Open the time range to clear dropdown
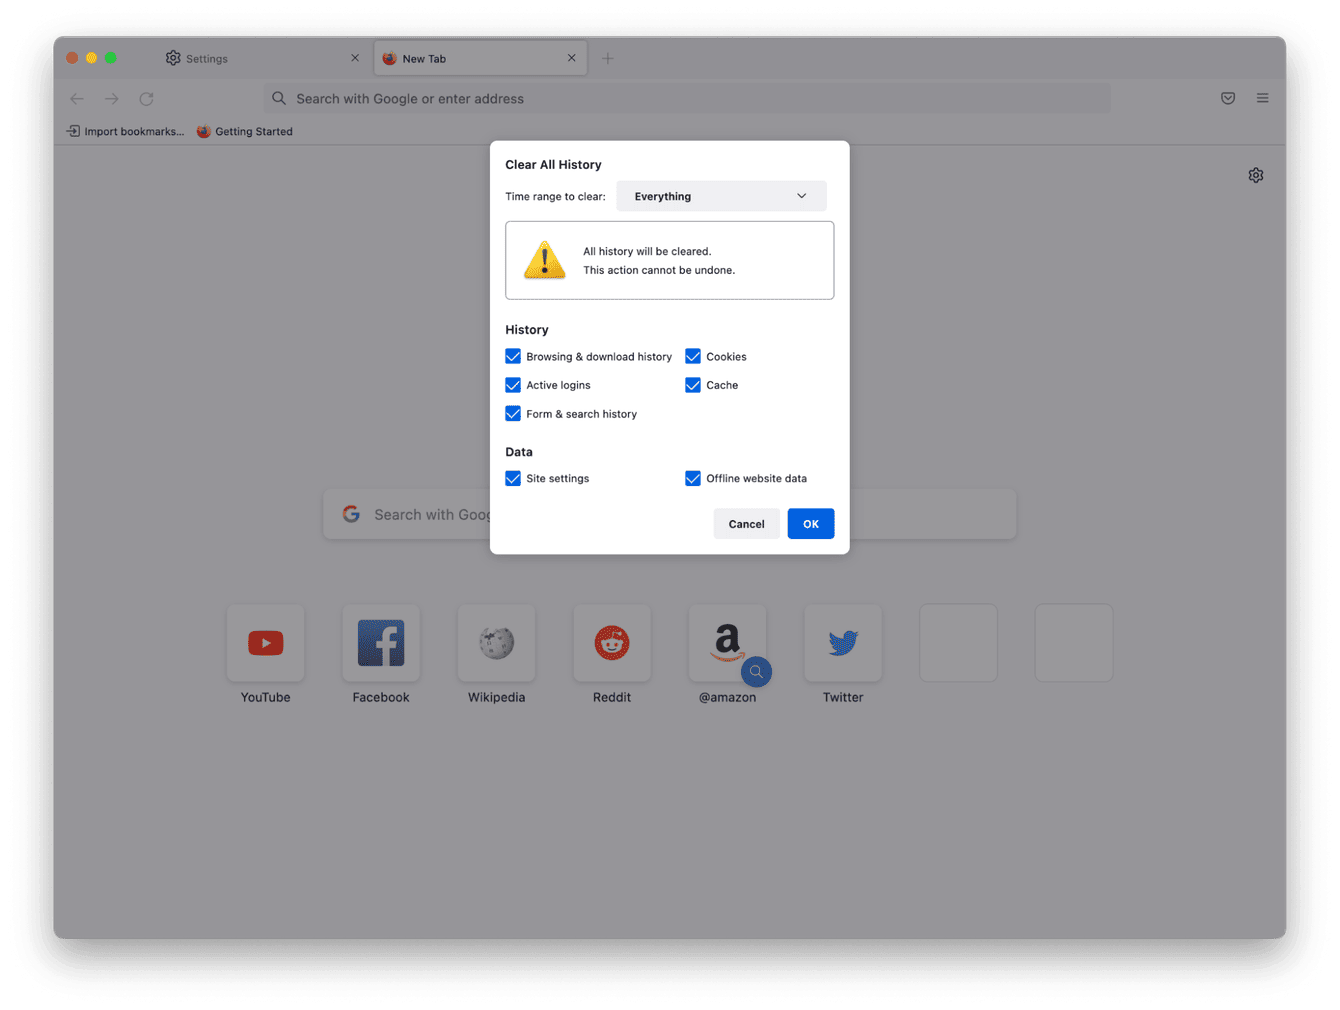1340x1010 pixels. [x=721, y=196]
